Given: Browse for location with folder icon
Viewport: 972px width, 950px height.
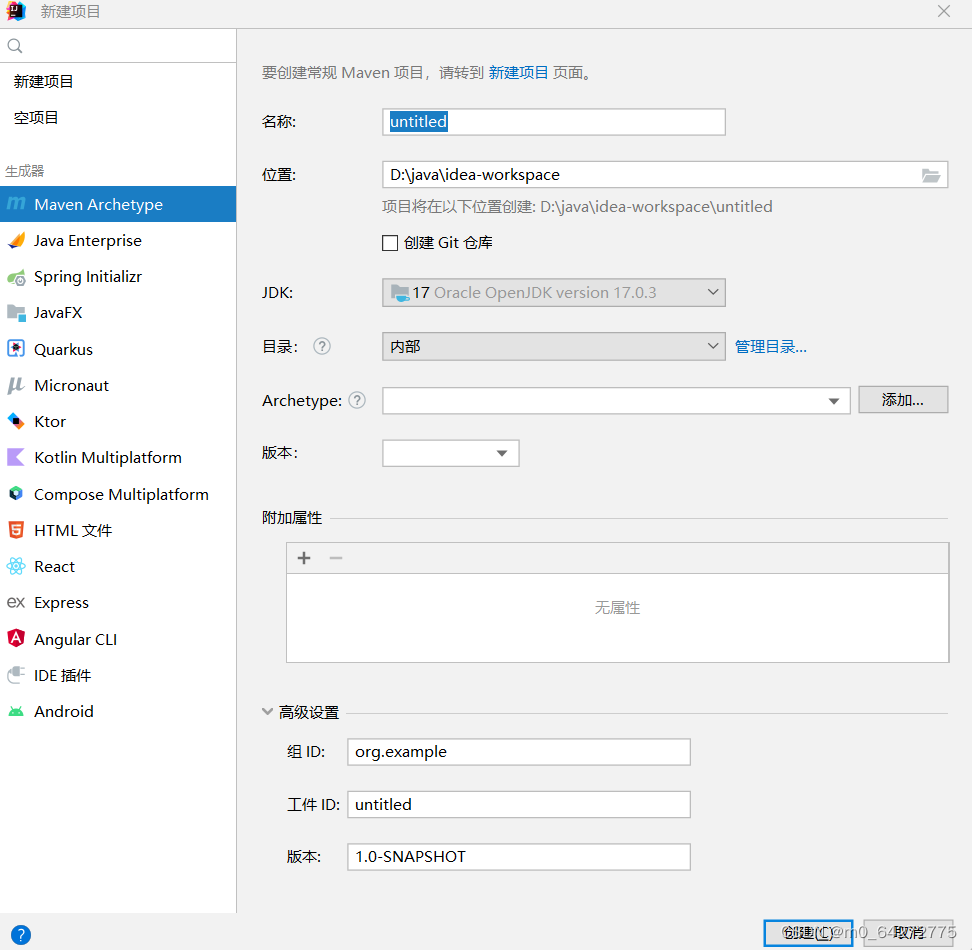Looking at the screenshot, I should (930, 175).
